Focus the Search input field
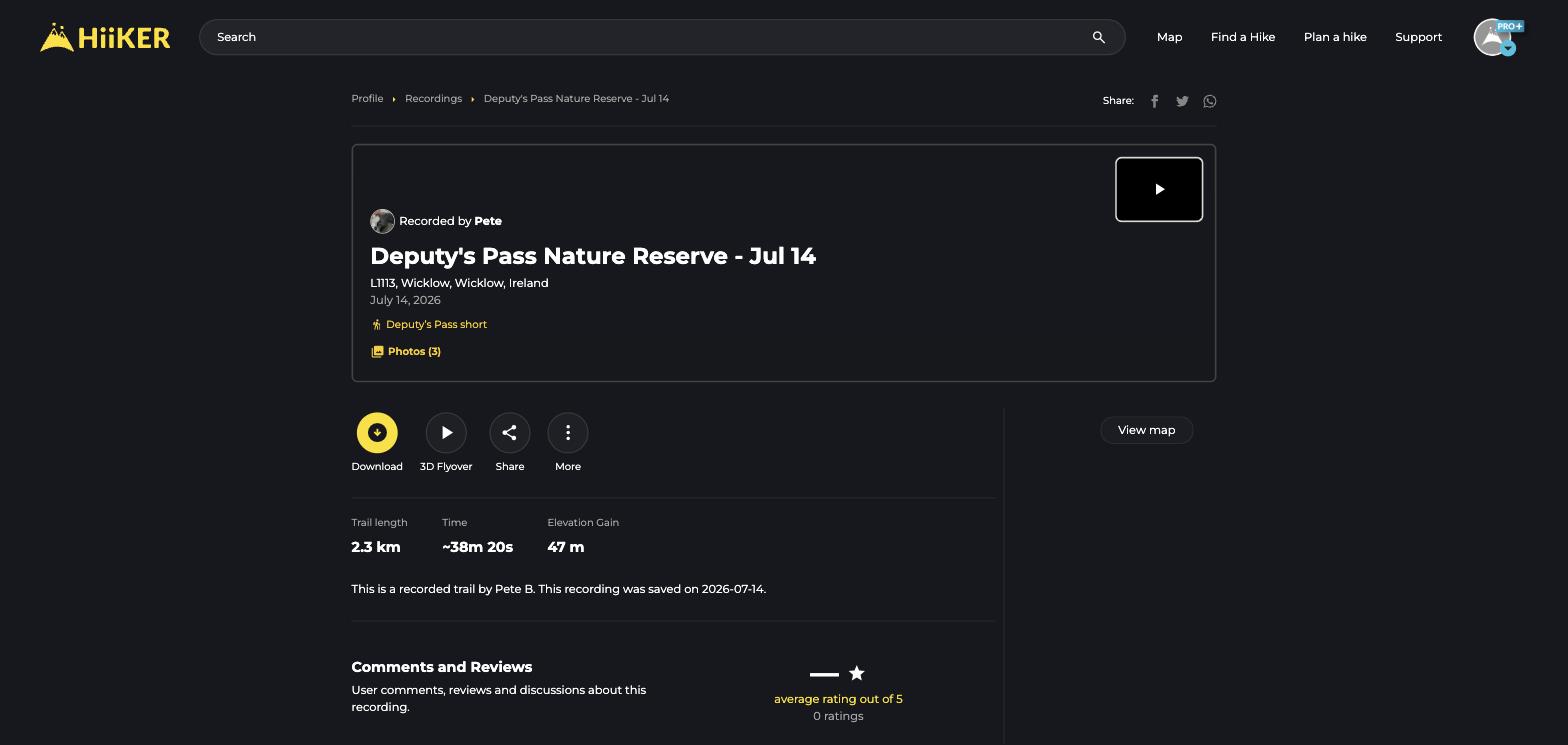Image resolution: width=1568 pixels, height=745 pixels. click(x=662, y=37)
